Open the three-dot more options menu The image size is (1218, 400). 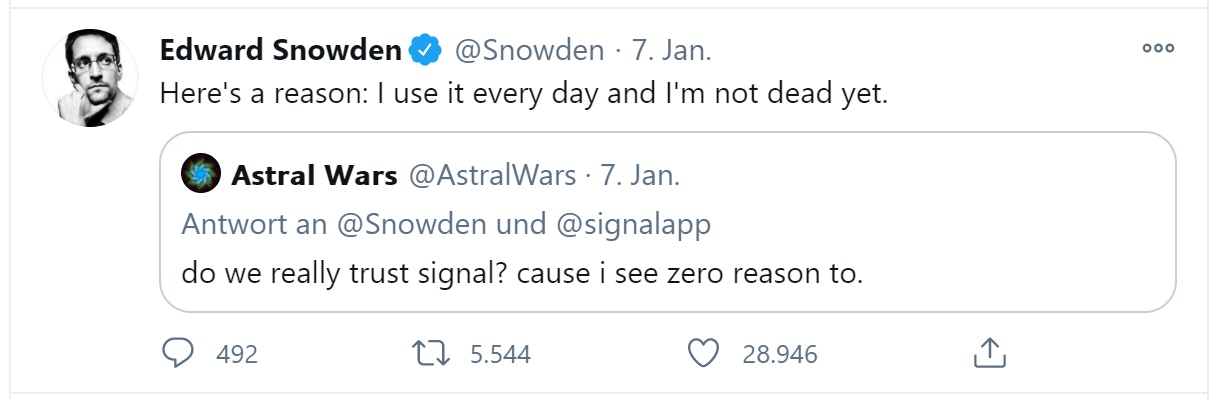click(x=1157, y=48)
